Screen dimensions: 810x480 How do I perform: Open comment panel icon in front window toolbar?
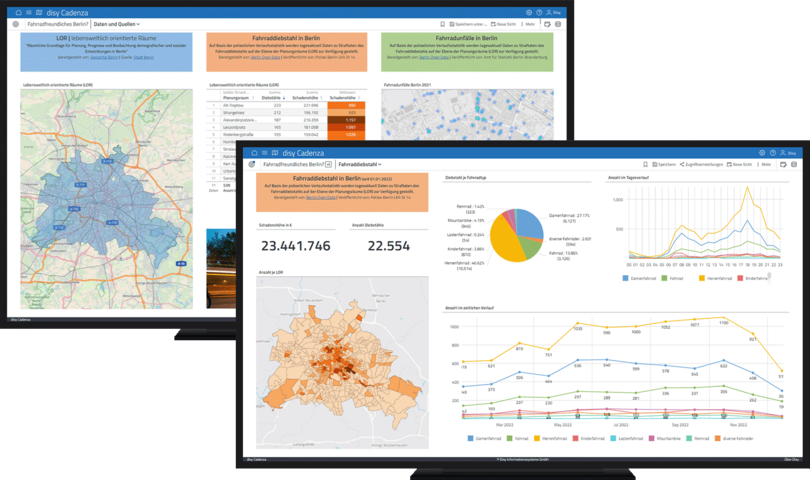(784, 164)
